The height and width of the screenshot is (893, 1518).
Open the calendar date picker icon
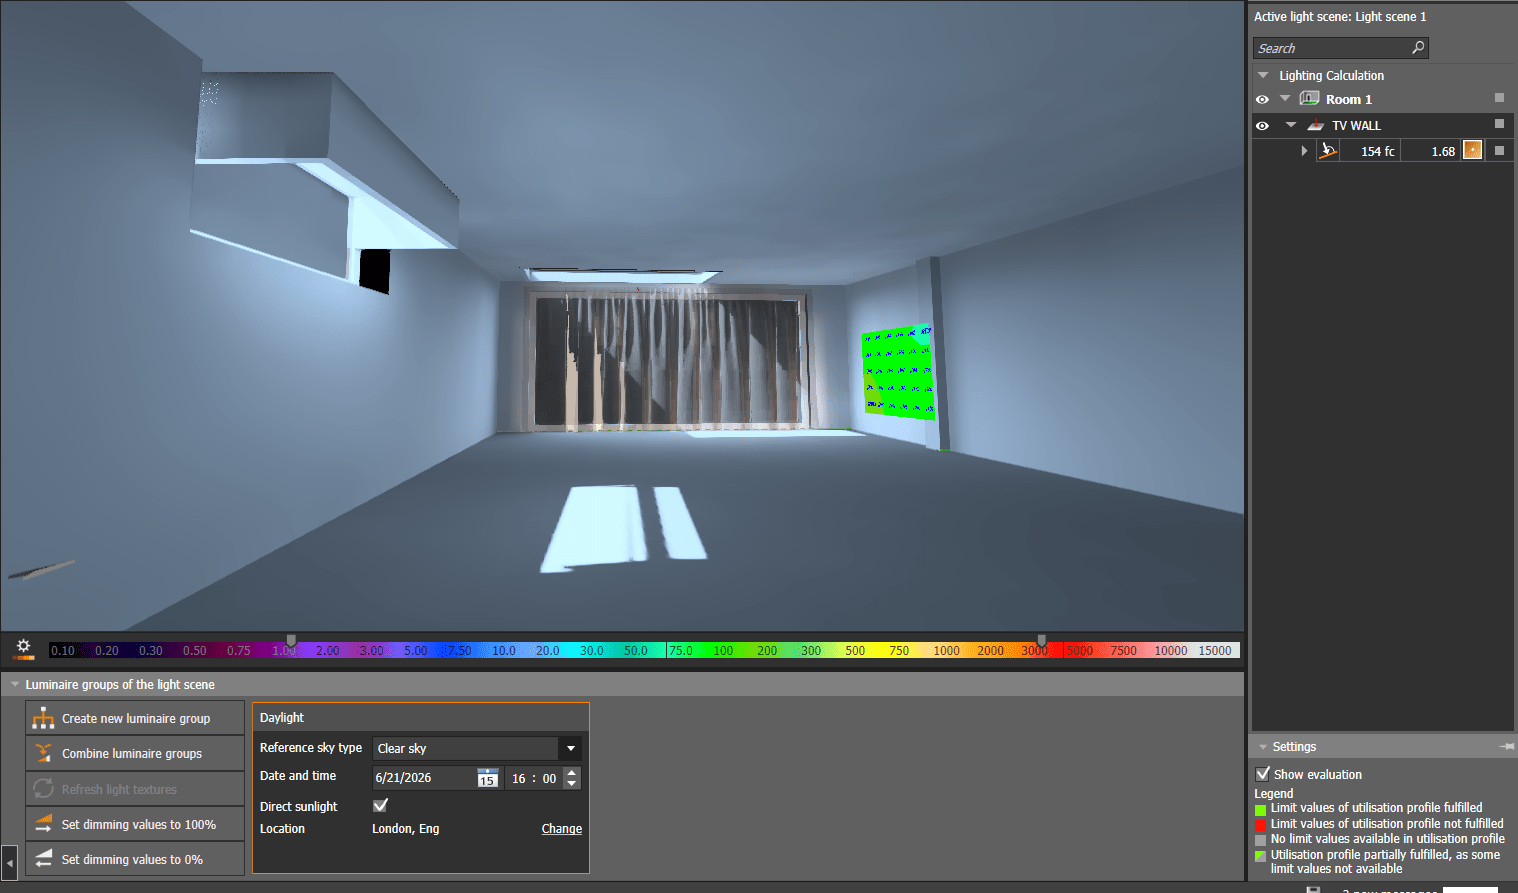tap(487, 778)
